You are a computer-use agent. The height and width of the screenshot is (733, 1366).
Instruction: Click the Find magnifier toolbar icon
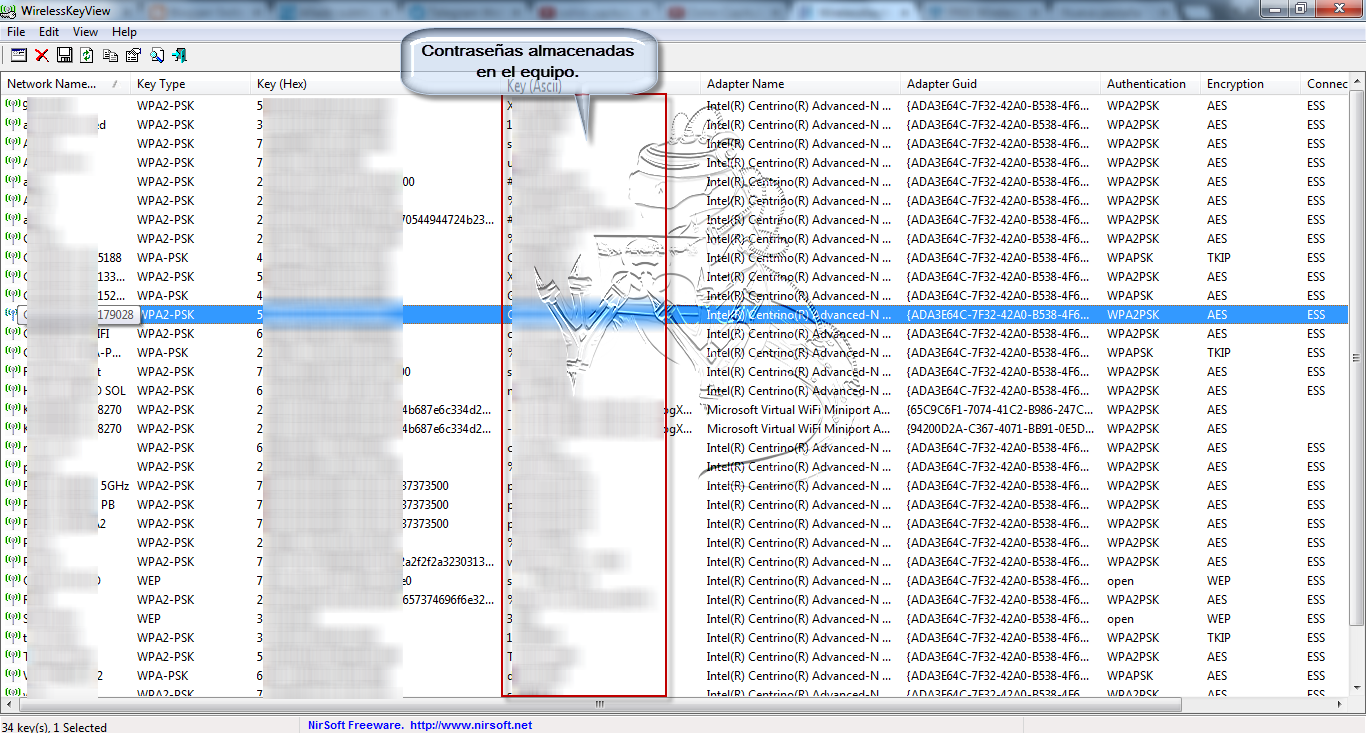coord(156,55)
